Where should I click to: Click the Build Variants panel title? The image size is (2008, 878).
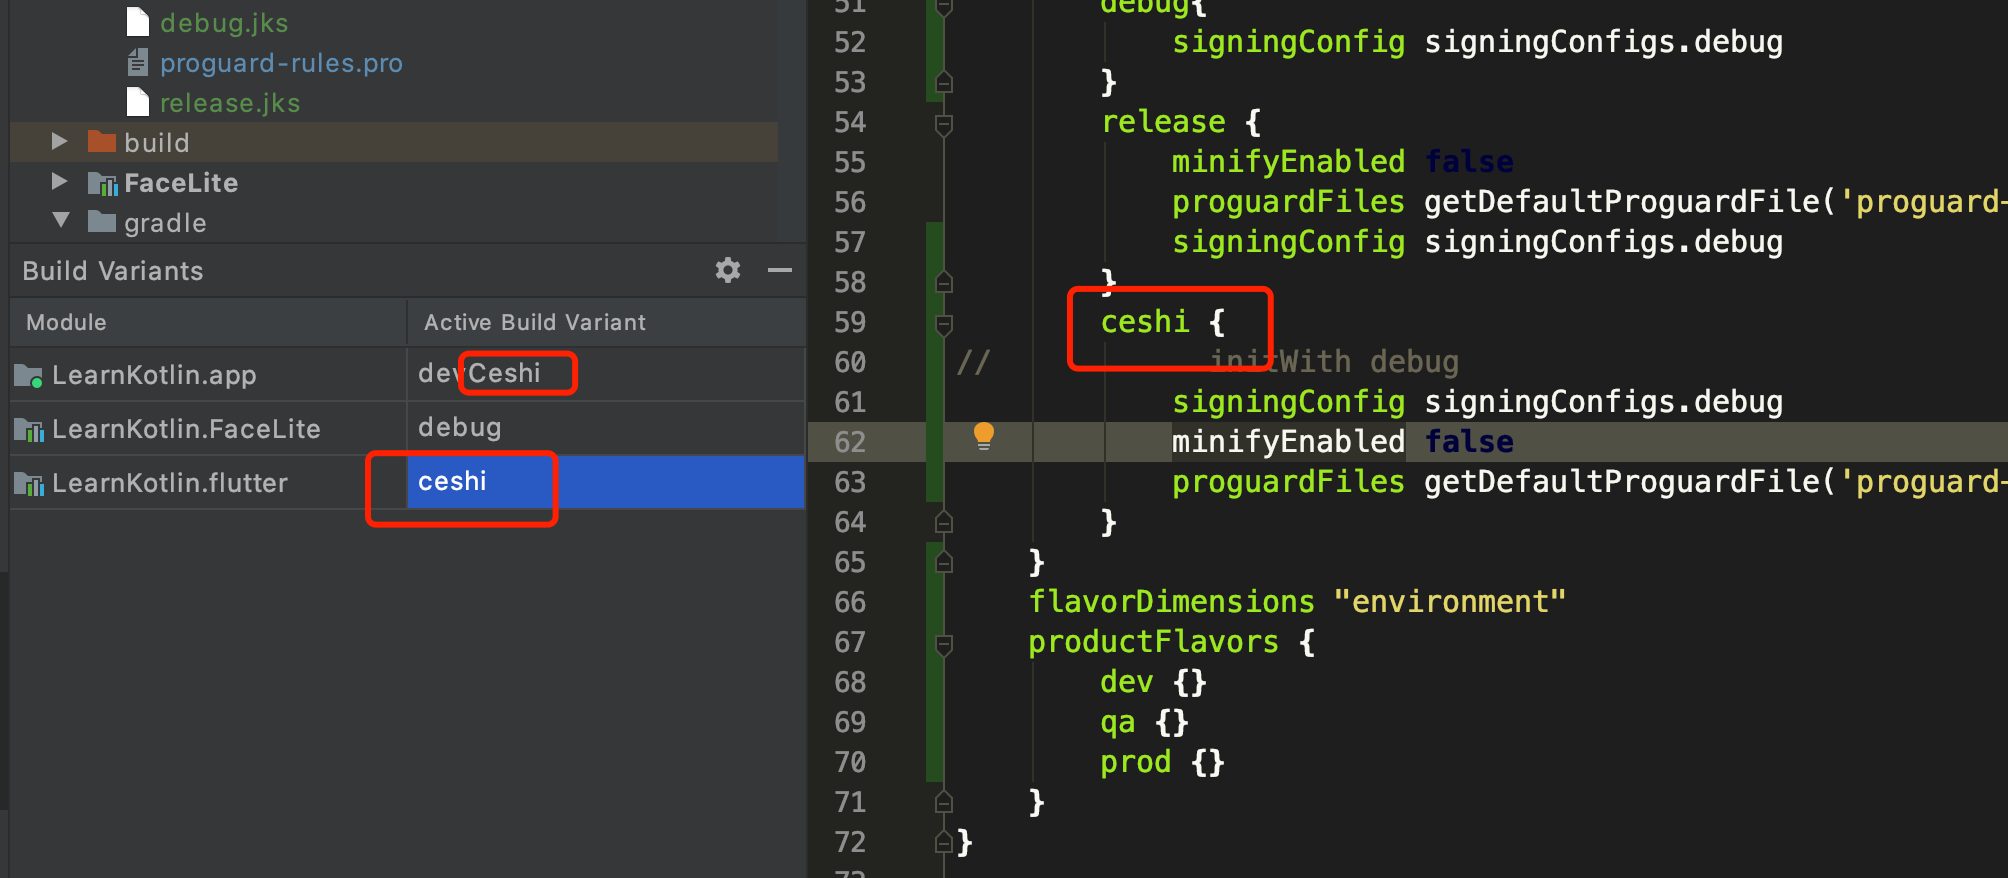pyautogui.click(x=113, y=271)
